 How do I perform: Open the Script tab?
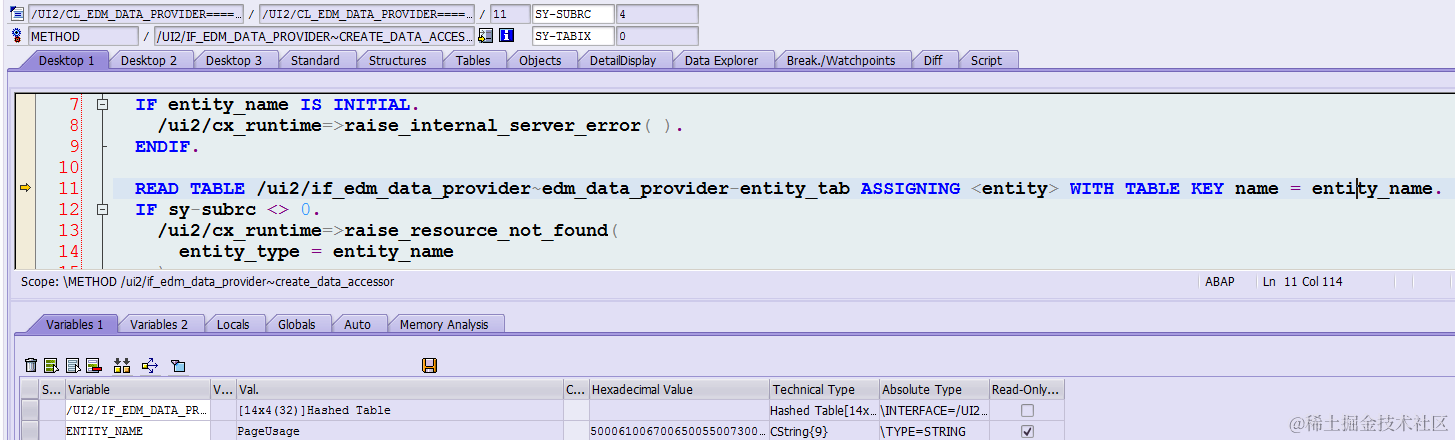(x=986, y=60)
